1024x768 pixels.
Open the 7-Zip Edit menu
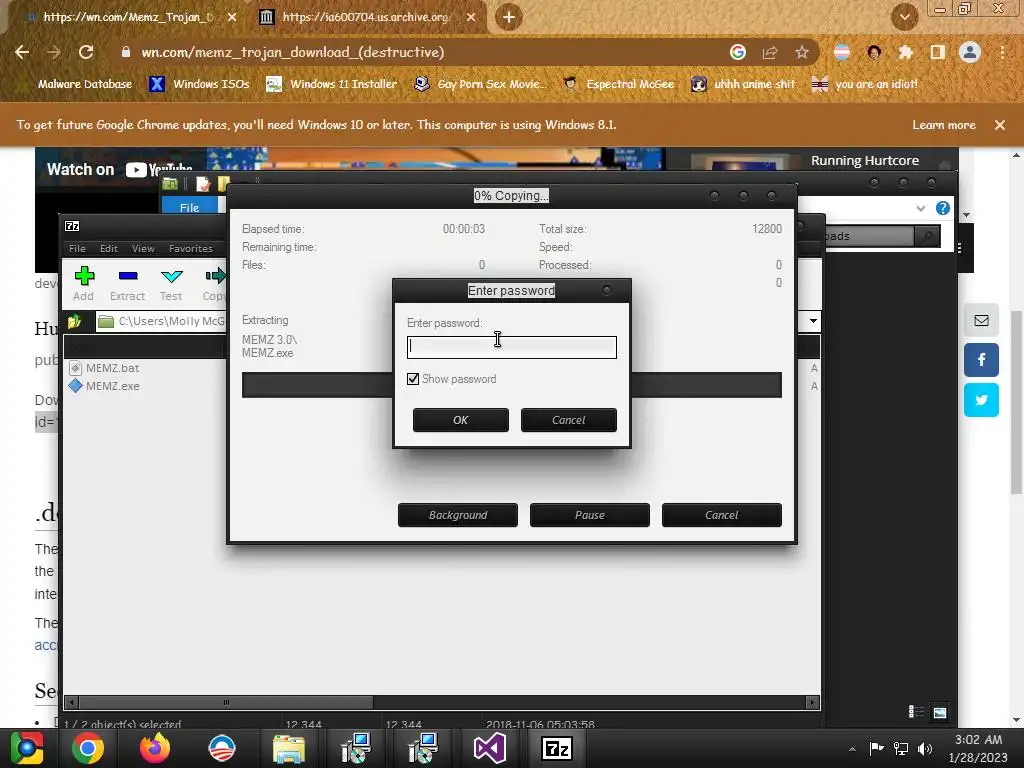pyautogui.click(x=108, y=248)
